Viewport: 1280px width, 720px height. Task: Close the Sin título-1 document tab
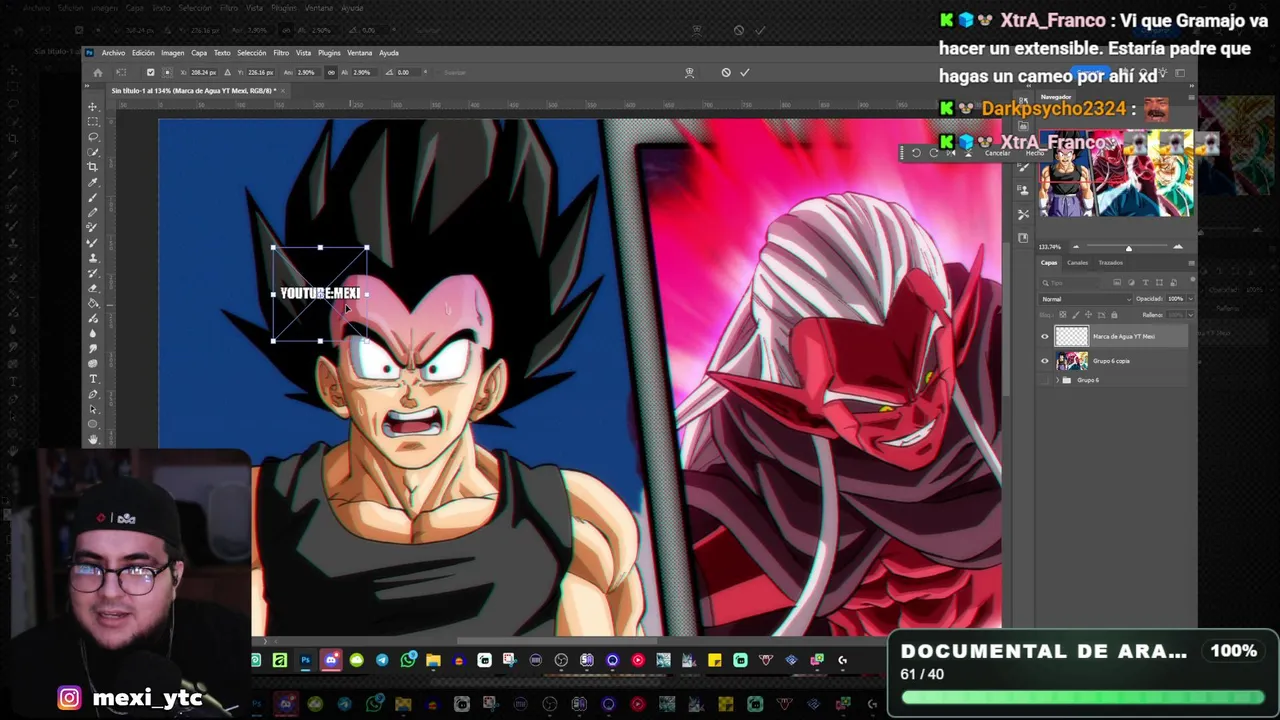pyautogui.click(x=283, y=91)
